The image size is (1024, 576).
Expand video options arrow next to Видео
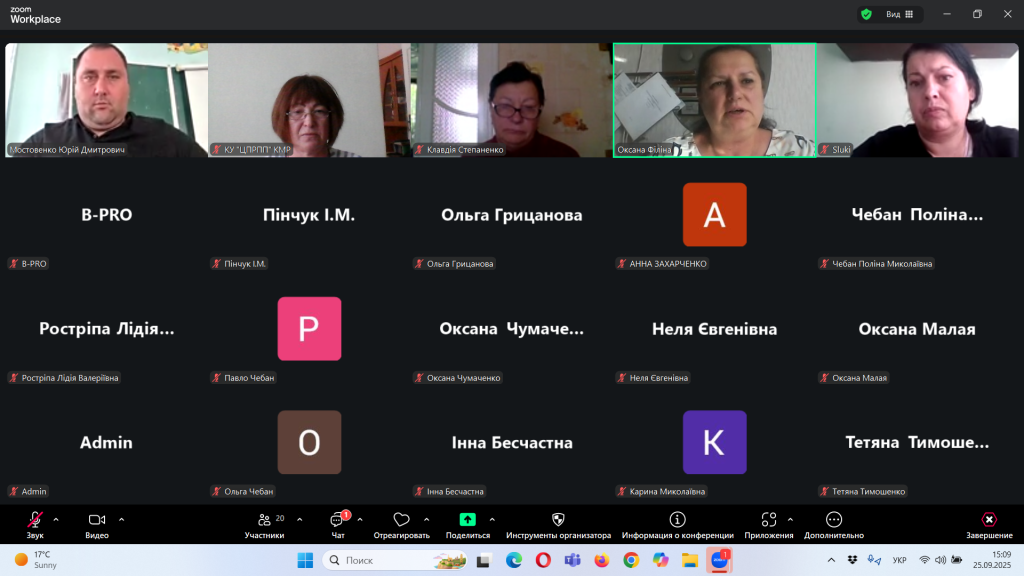click(122, 519)
